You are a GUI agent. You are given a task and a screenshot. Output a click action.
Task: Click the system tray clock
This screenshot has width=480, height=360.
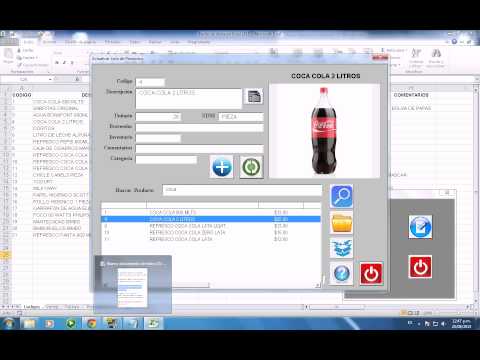[462, 323]
